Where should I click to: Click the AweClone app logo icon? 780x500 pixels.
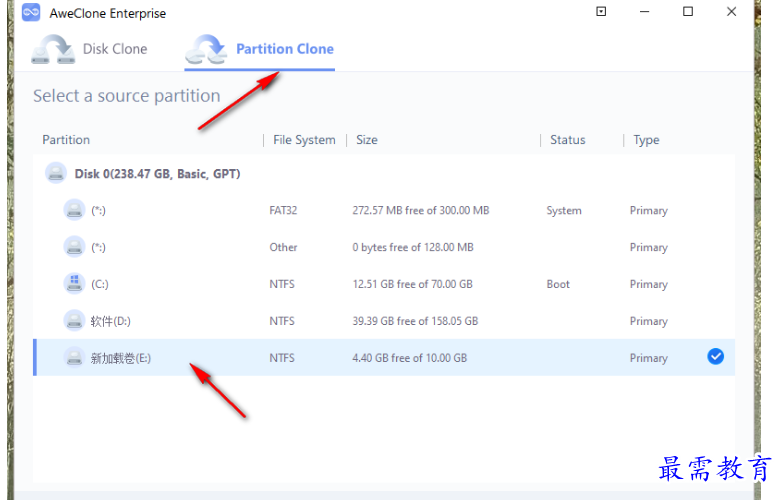31,12
